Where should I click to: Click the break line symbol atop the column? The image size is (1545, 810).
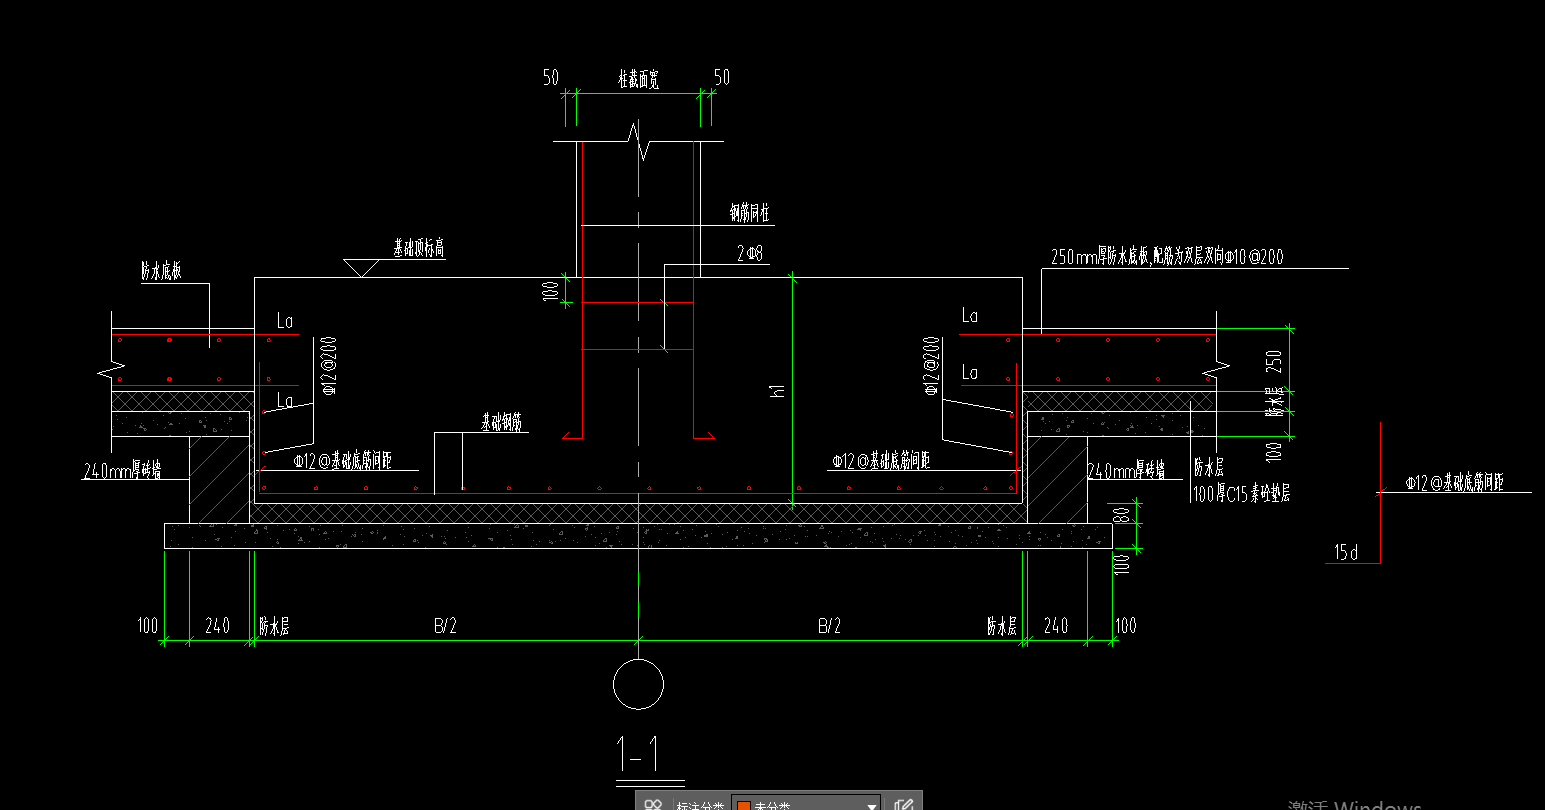[638, 141]
